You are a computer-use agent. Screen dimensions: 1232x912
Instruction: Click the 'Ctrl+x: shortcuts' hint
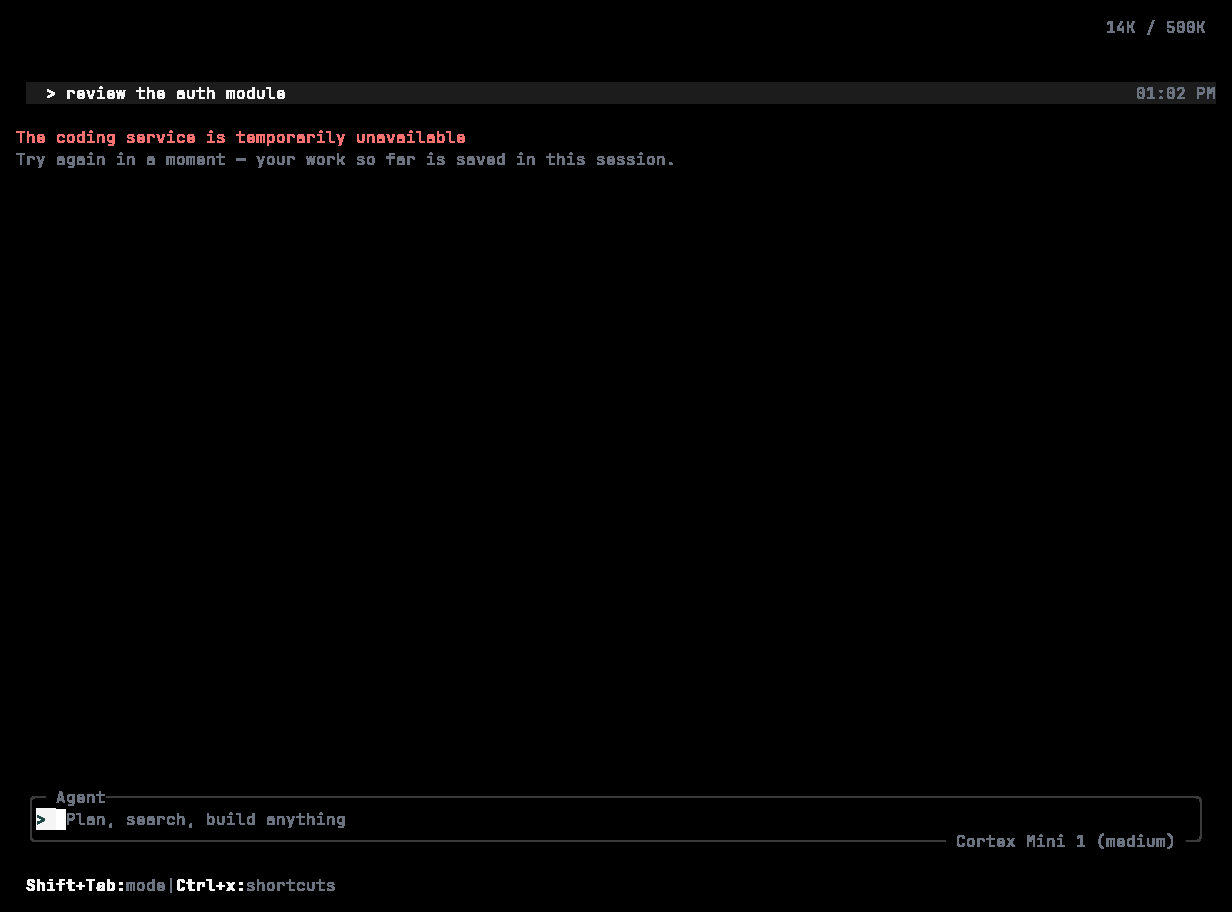pos(256,885)
